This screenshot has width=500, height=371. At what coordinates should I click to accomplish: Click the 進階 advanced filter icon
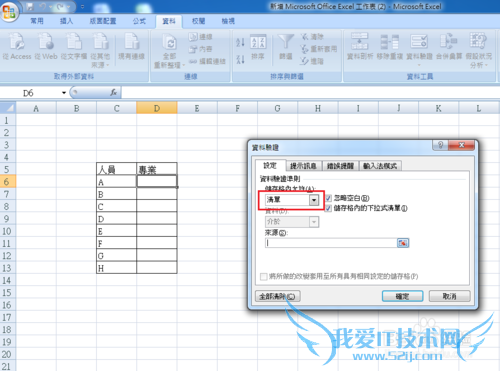305,61
